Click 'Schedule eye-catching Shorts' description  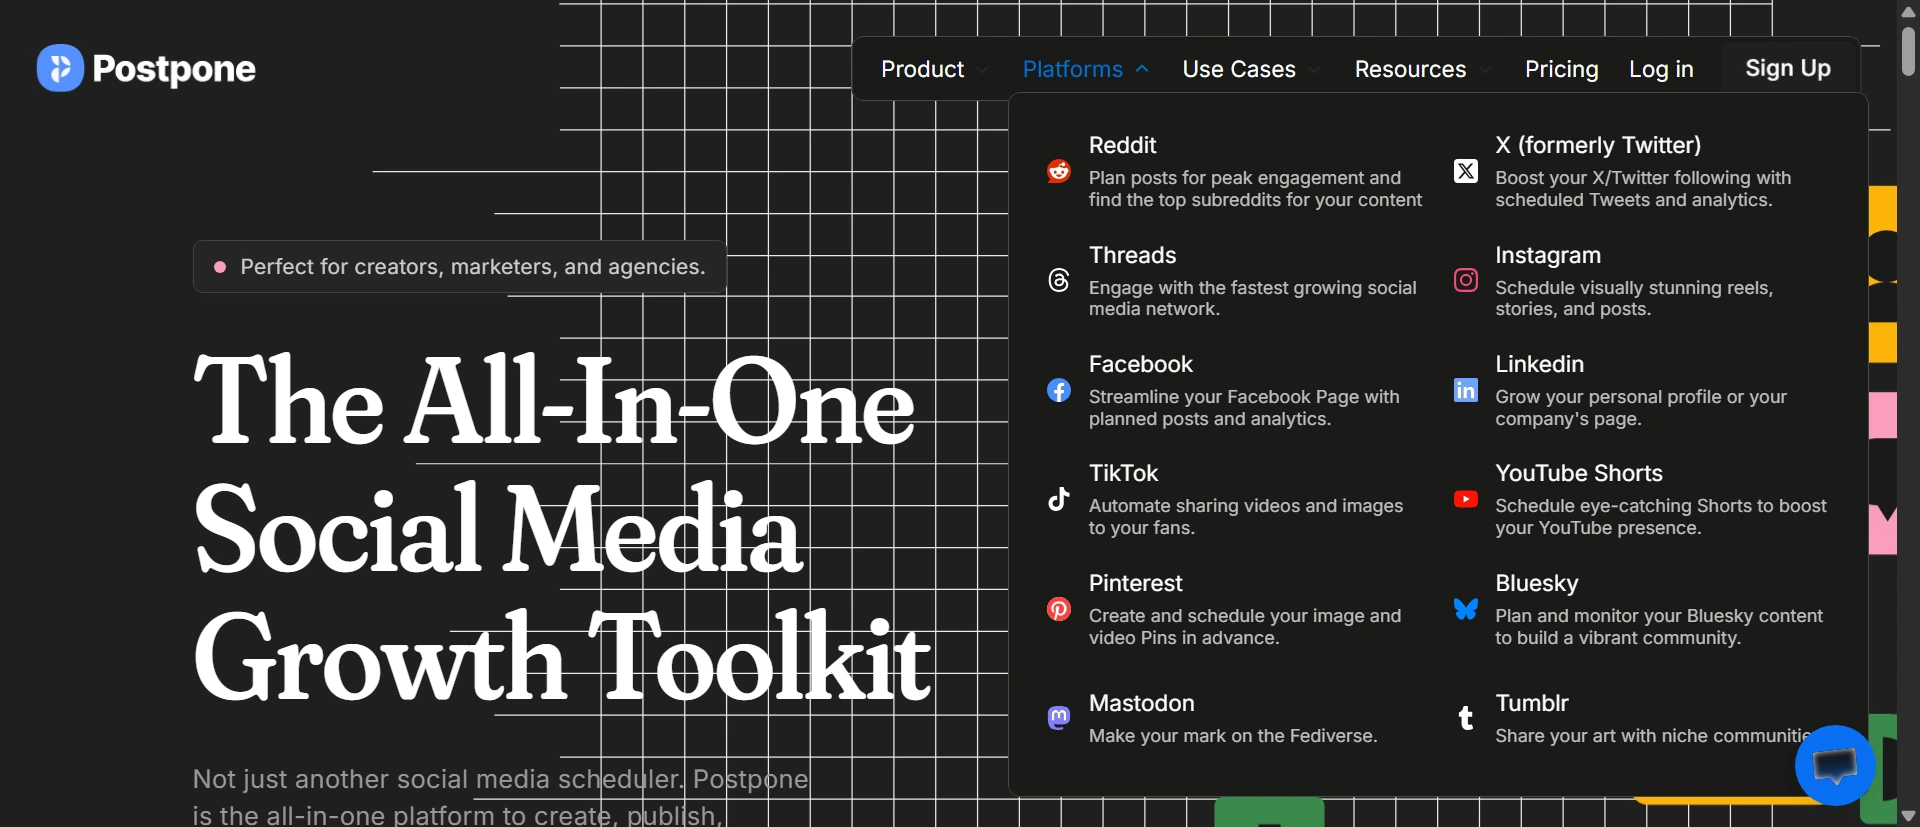1661,517
